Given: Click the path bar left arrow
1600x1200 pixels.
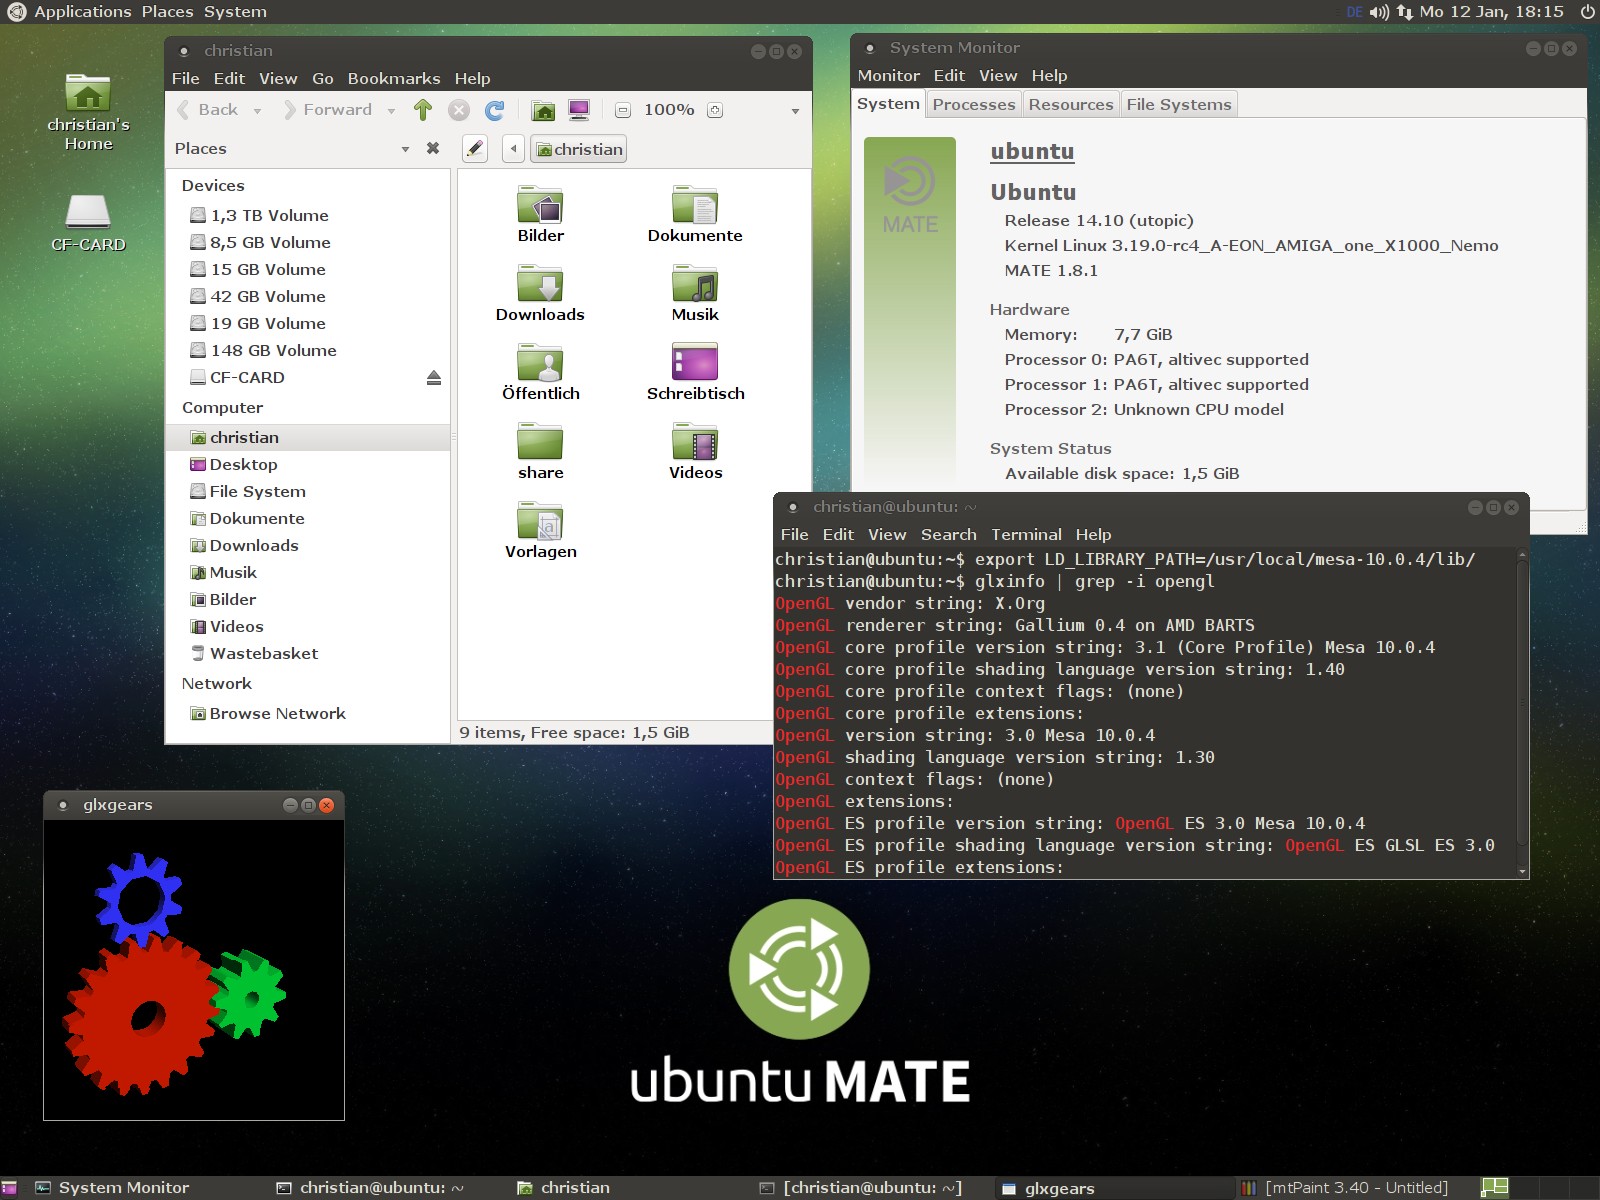Looking at the screenshot, I should click(513, 149).
